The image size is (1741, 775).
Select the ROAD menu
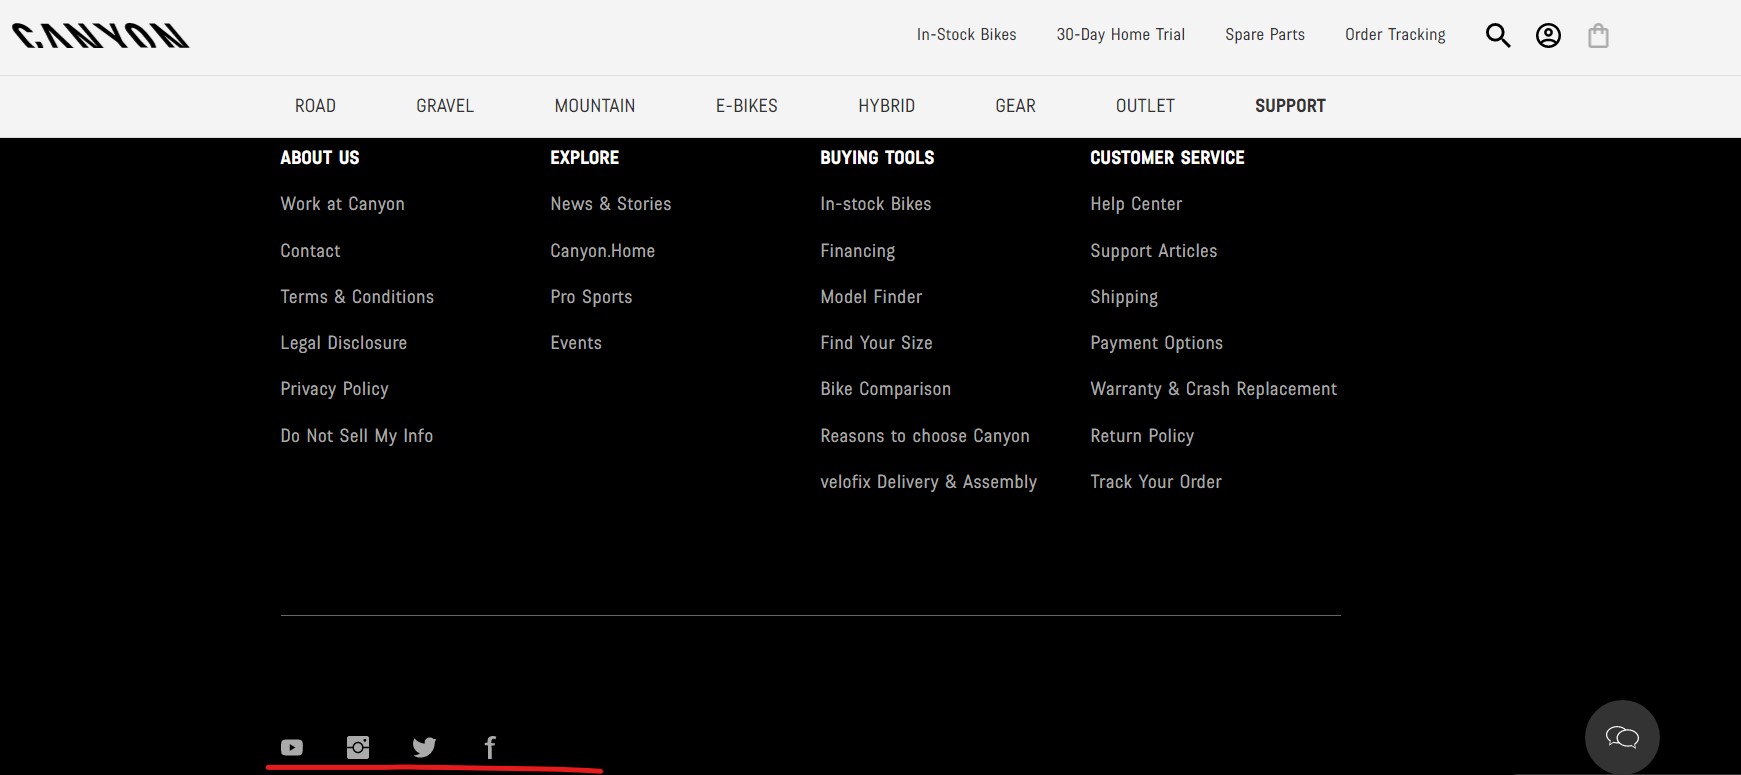pyautogui.click(x=315, y=106)
